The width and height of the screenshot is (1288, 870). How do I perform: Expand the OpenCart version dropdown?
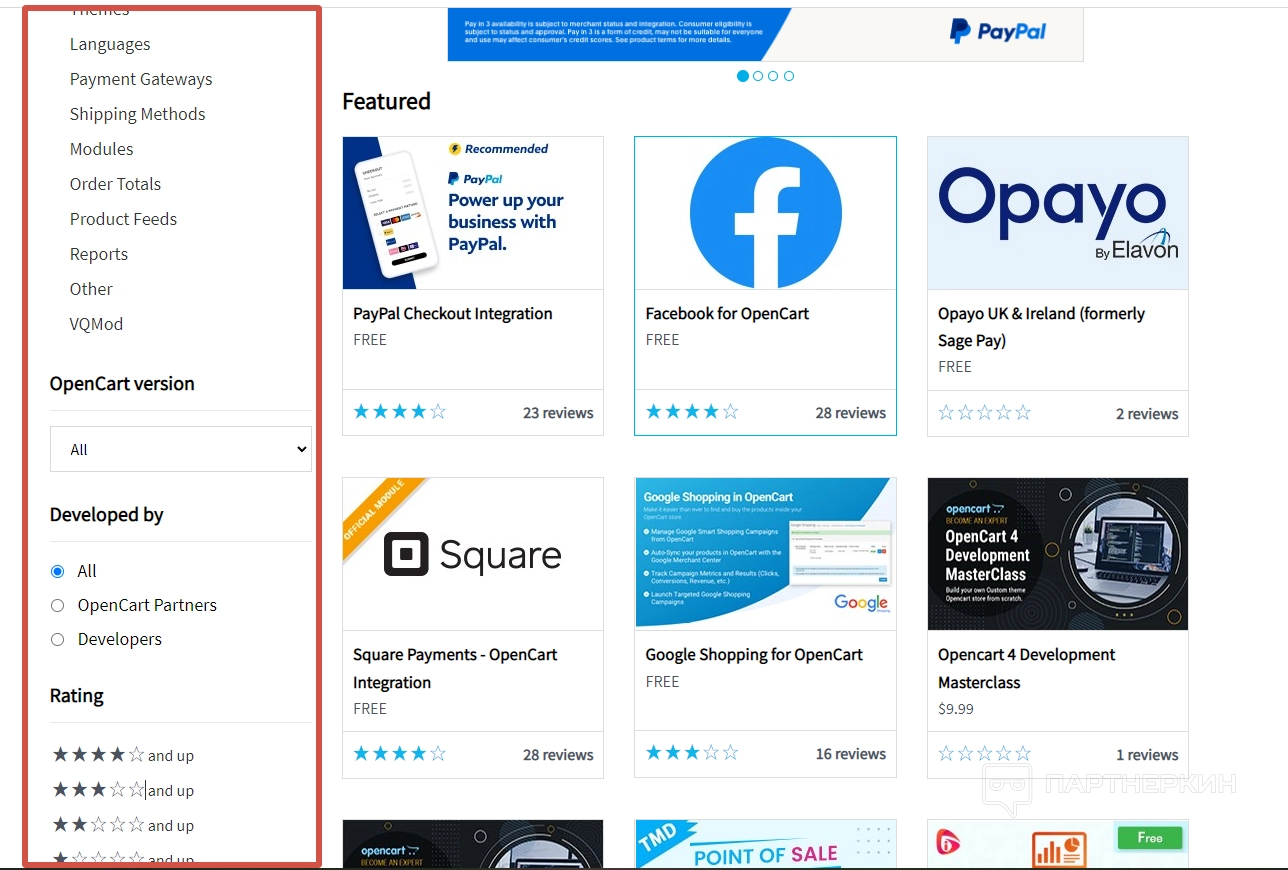[181, 449]
